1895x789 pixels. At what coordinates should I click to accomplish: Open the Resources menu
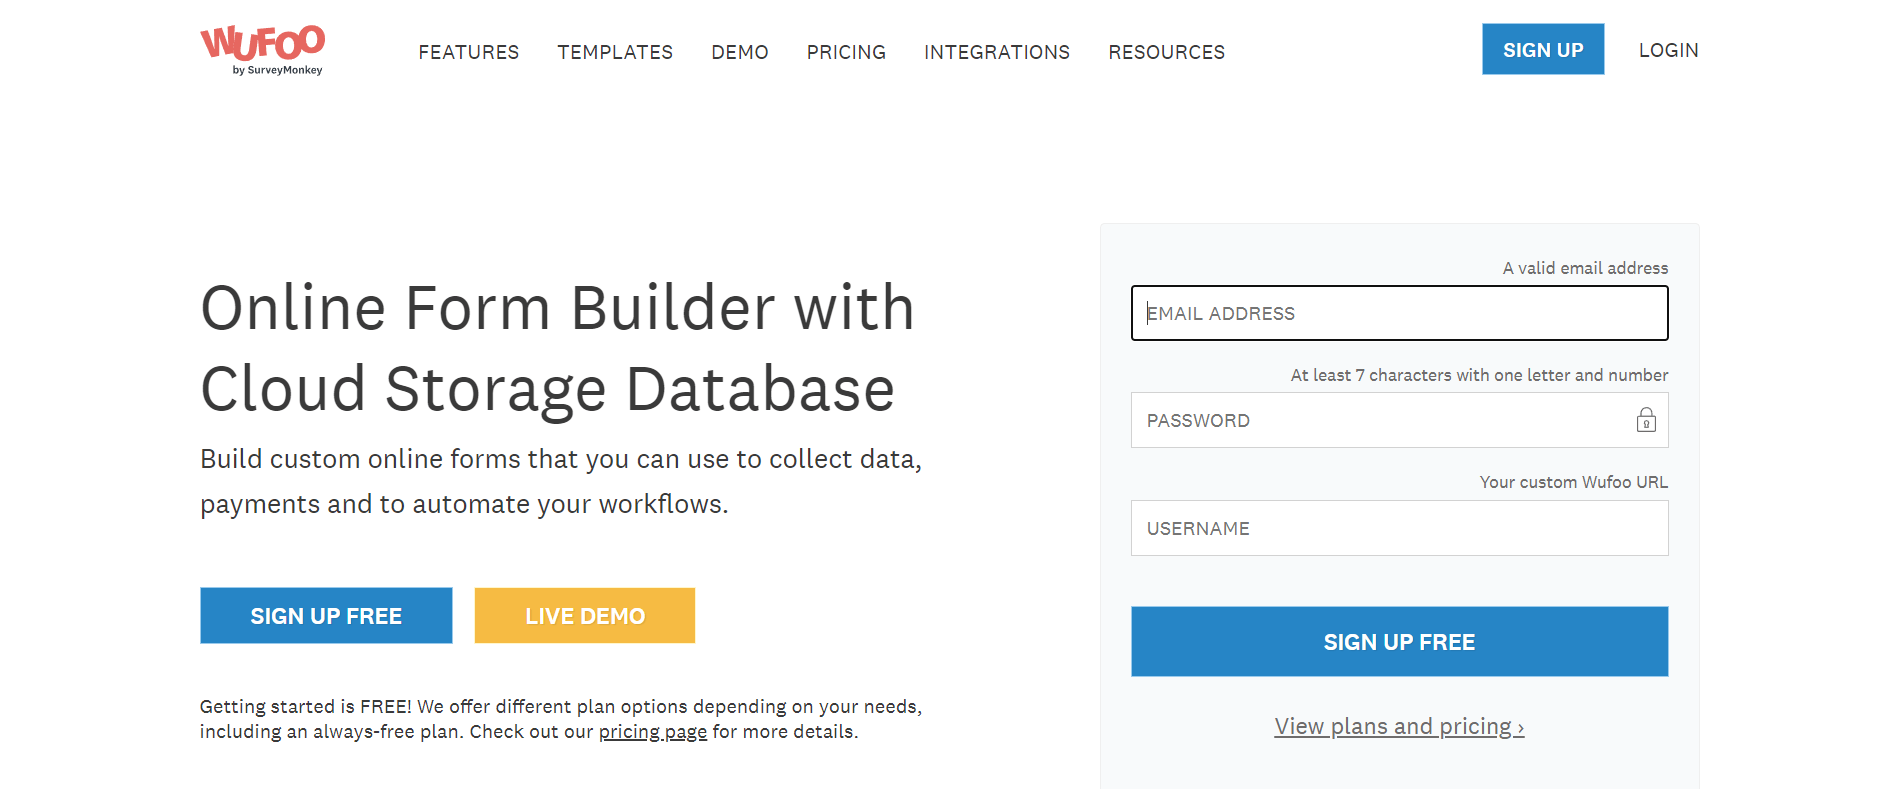1166,52
